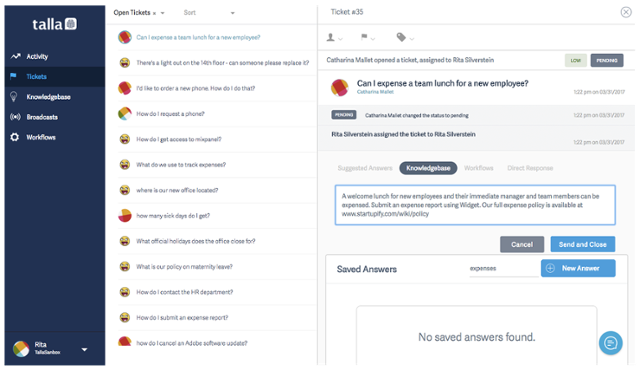The width and height of the screenshot is (640, 371).
Task: Open ticket 'How do I get access to mixpanel?'
Action: click(x=179, y=139)
